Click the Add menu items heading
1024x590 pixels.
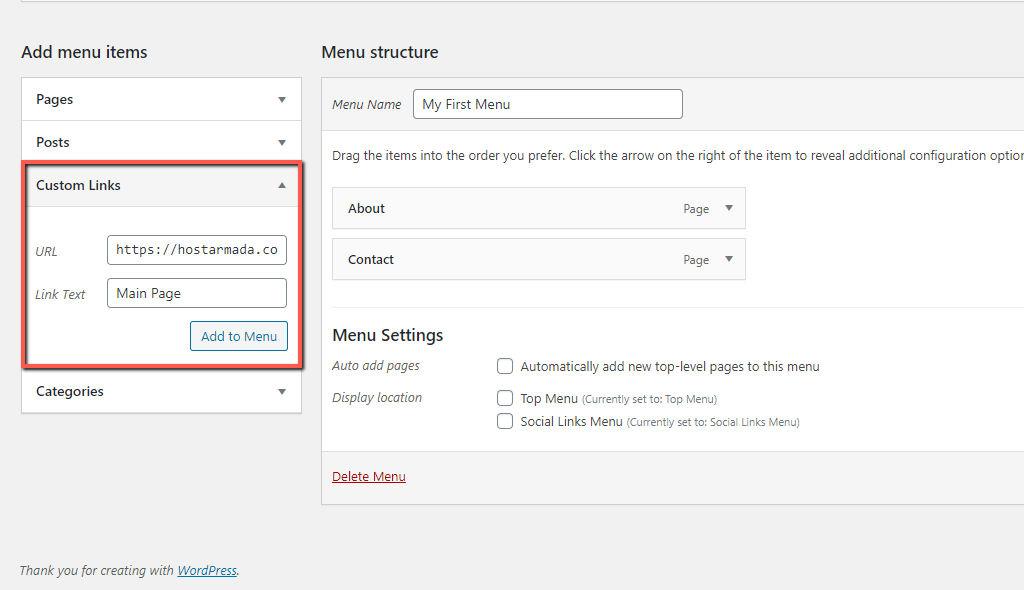click(84, 52)
